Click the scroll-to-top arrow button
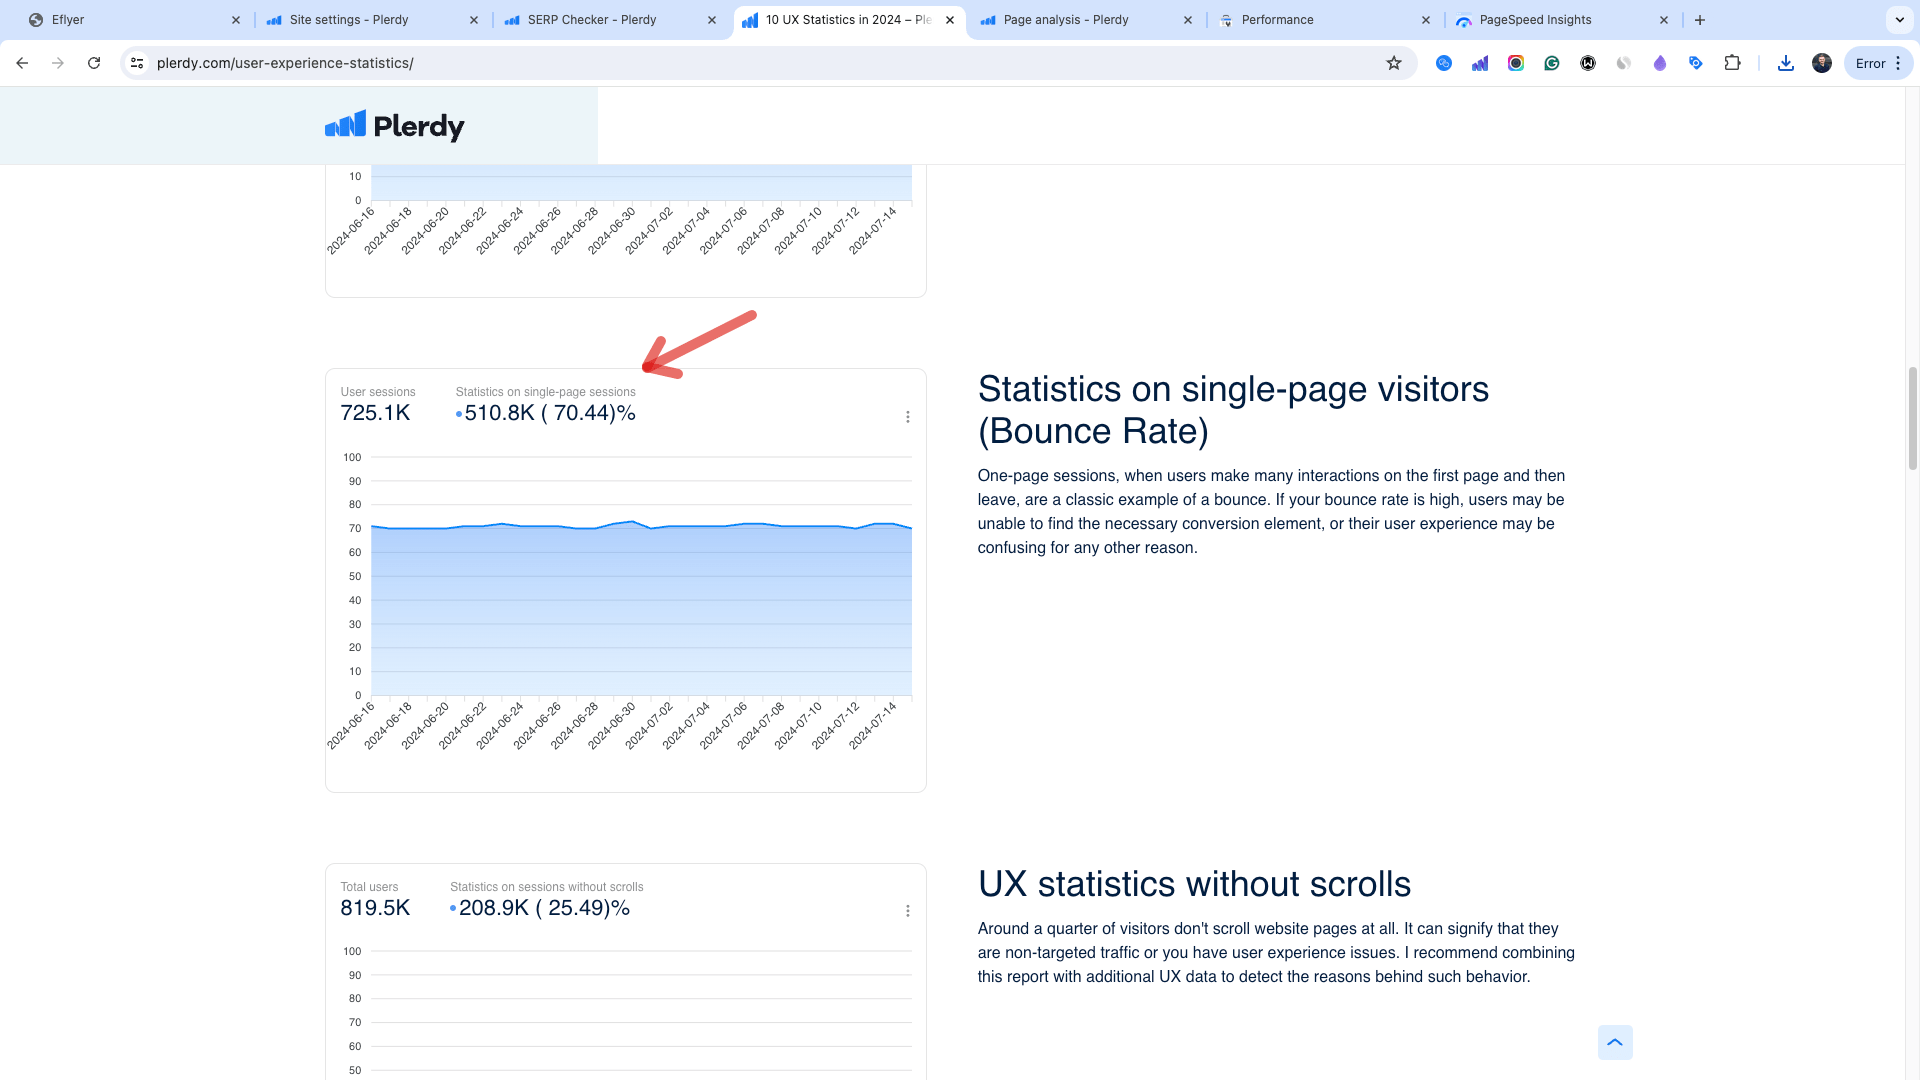 click(x=1615, y=1042)
